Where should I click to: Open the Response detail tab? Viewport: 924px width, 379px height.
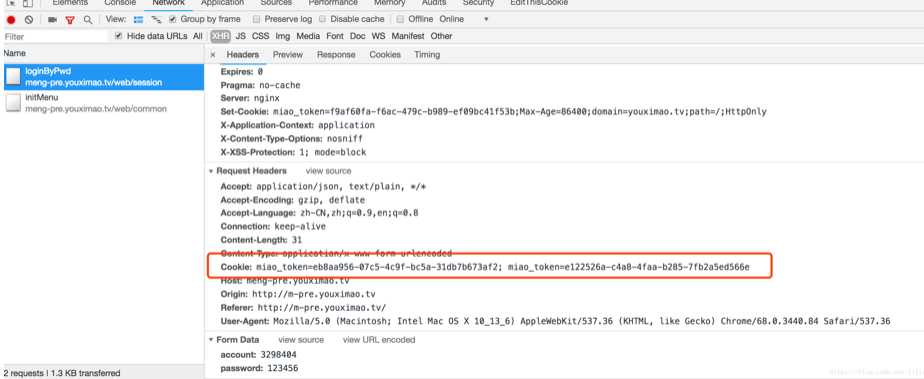(x=336, y=54)
